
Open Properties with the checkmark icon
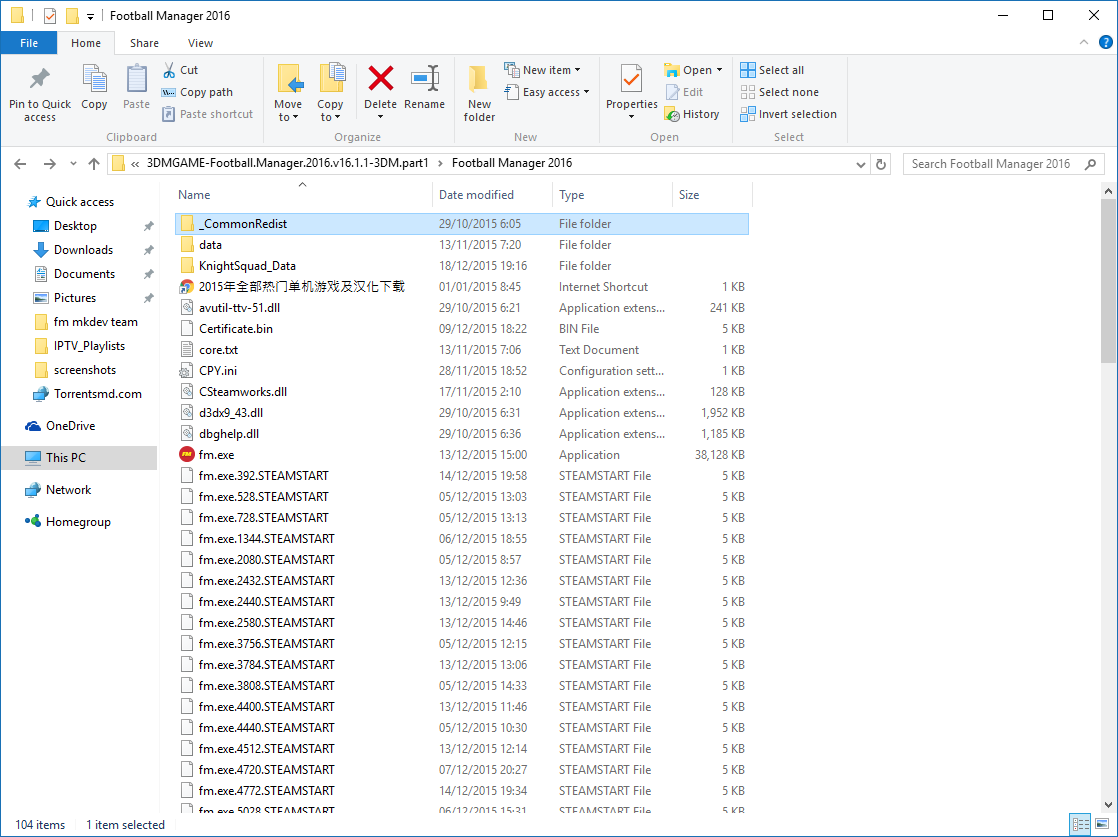click(x=632, y=78)
